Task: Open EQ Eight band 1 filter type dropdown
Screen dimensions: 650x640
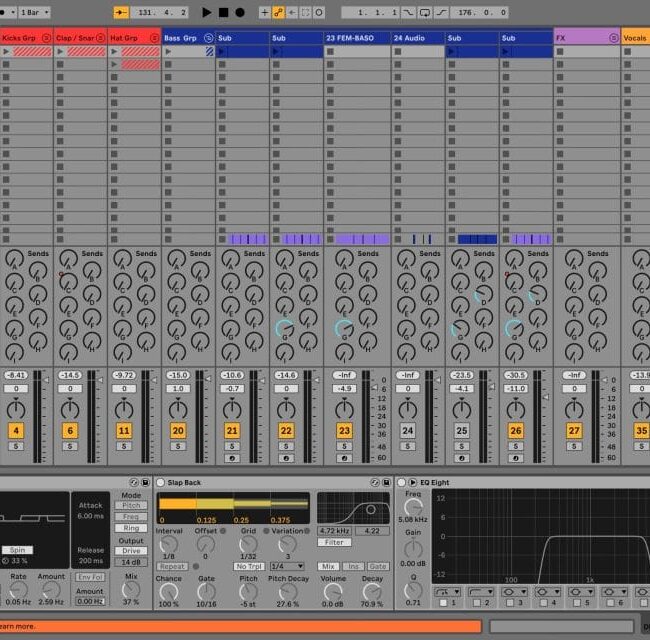Action: pos(448,591)
